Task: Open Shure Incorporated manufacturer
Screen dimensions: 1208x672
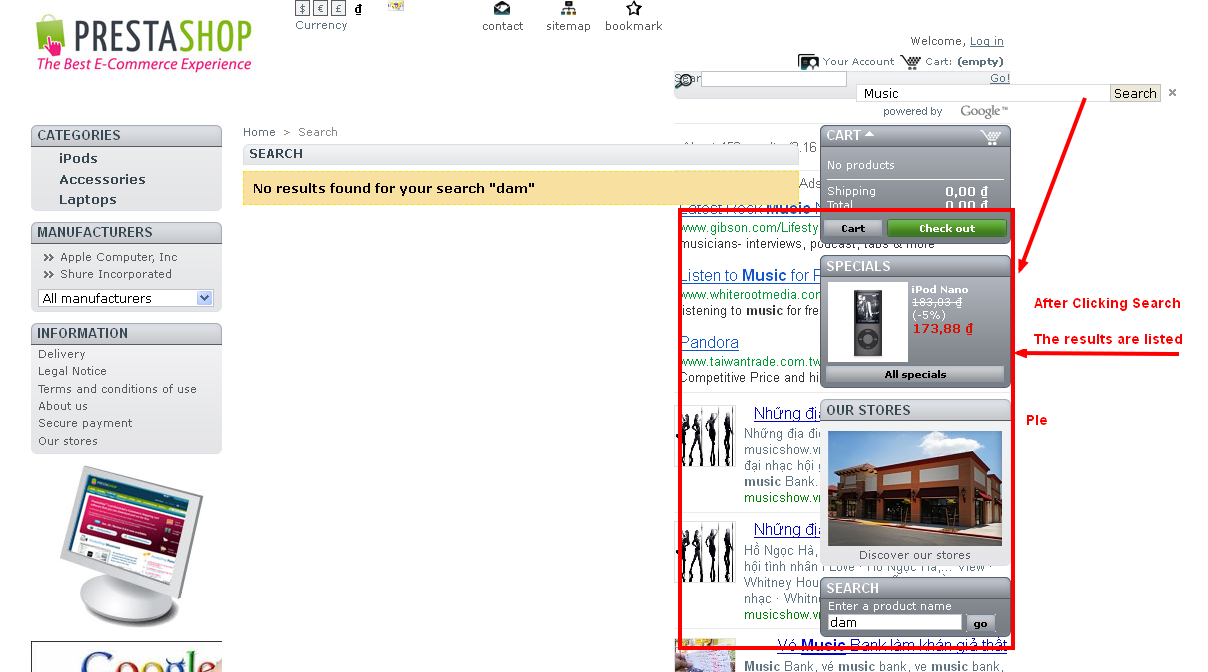Action: point(115,274)
